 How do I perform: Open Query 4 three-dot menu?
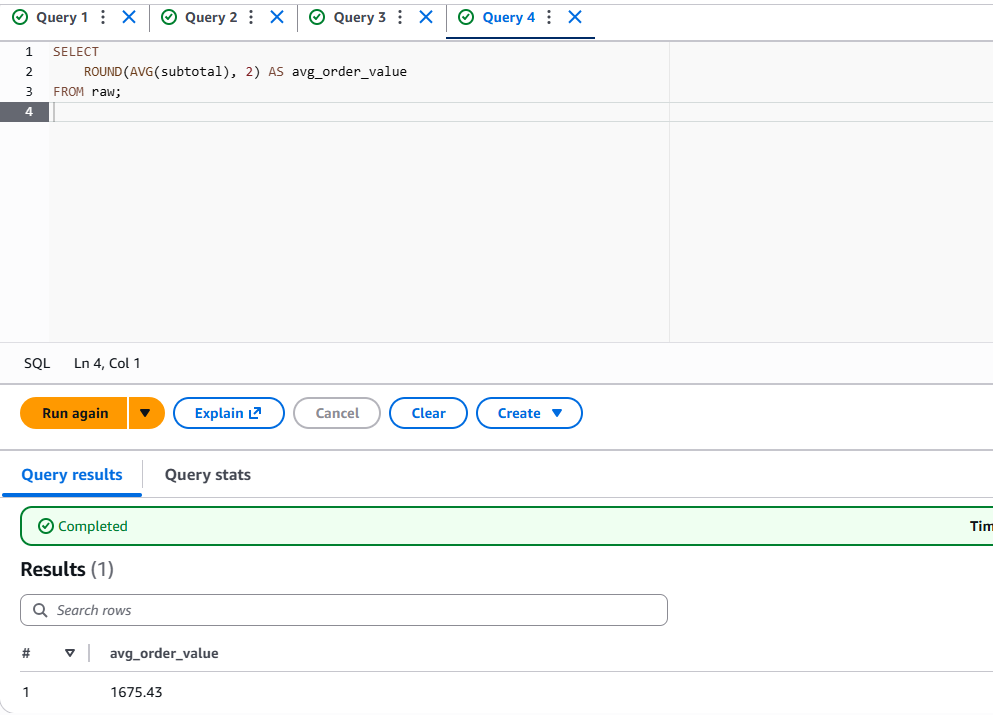pyautogui.click(x=549, y=18)
